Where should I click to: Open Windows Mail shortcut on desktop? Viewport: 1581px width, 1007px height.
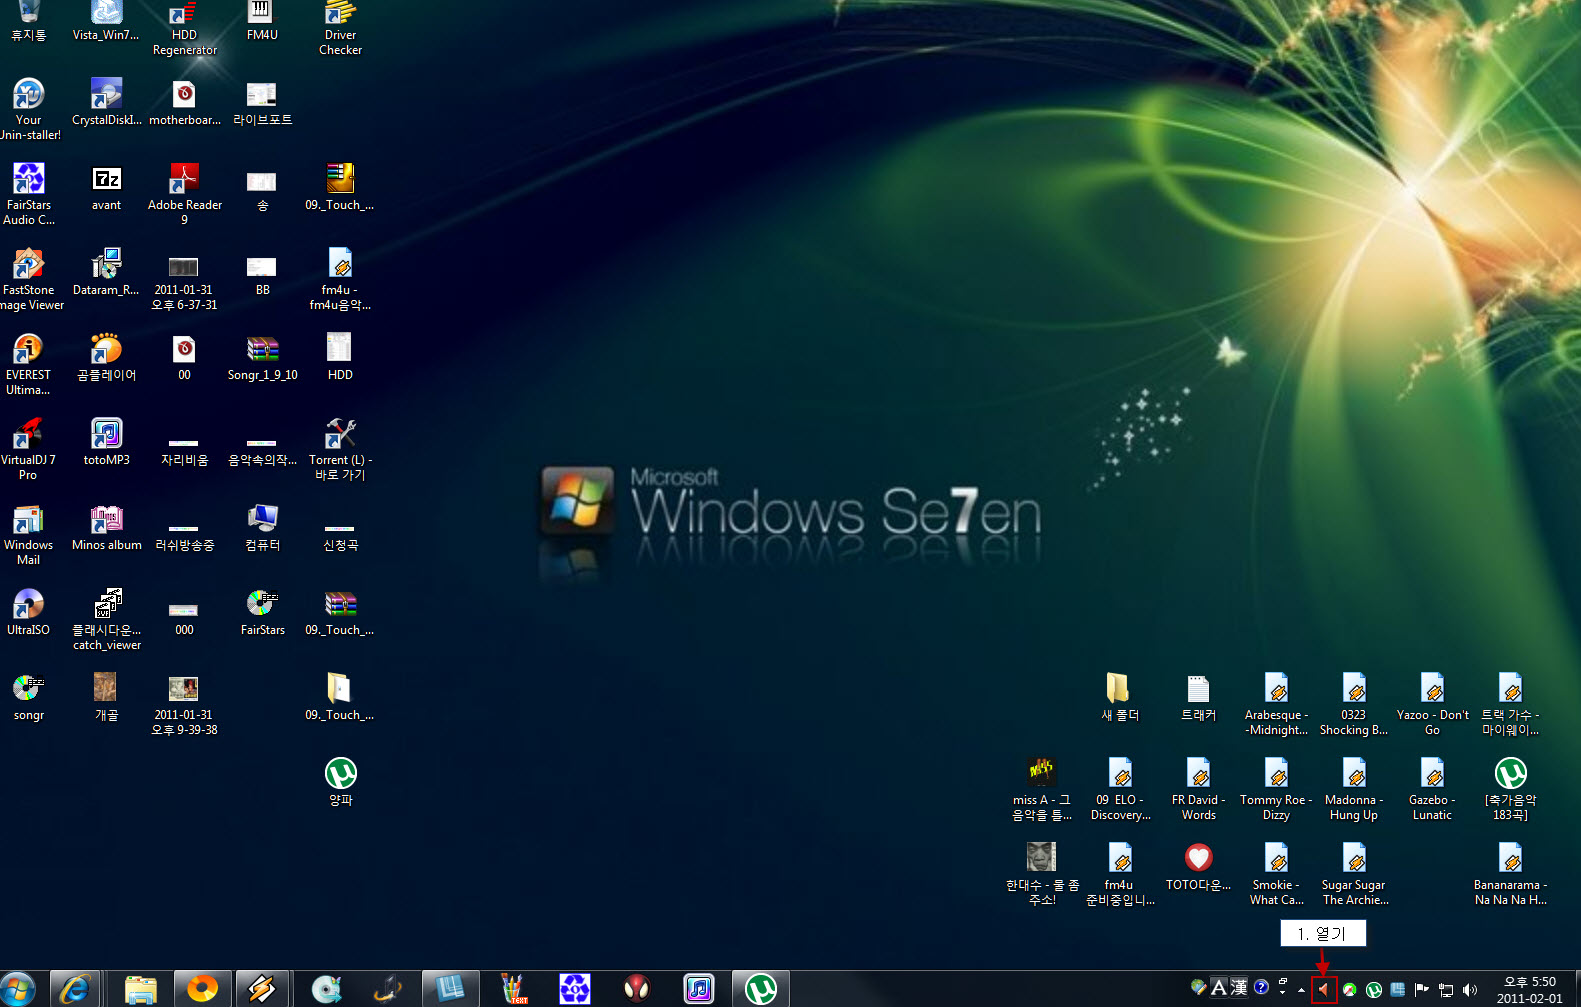(x=29, y=534)
